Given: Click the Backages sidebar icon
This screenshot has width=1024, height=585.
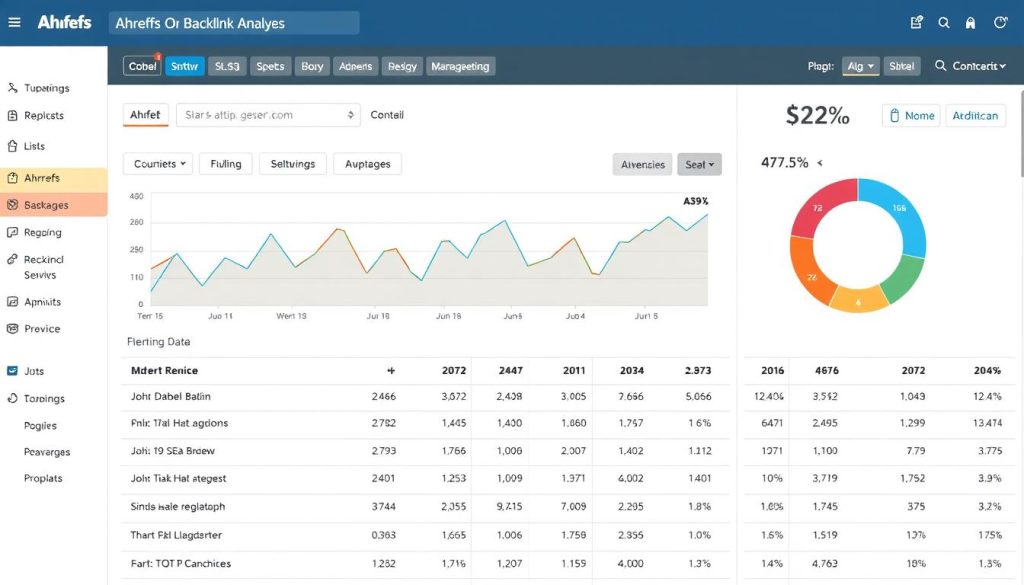Looking at the screenshot, I should click(x=12, y=205).
